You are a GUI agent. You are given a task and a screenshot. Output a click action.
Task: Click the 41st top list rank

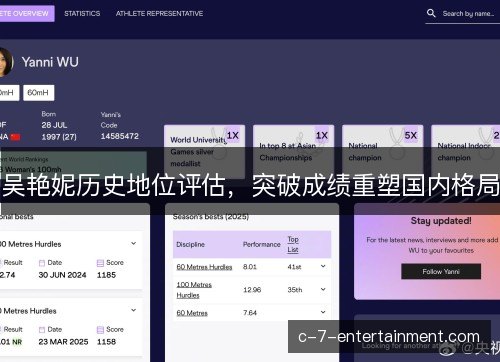tap(294, 267)
